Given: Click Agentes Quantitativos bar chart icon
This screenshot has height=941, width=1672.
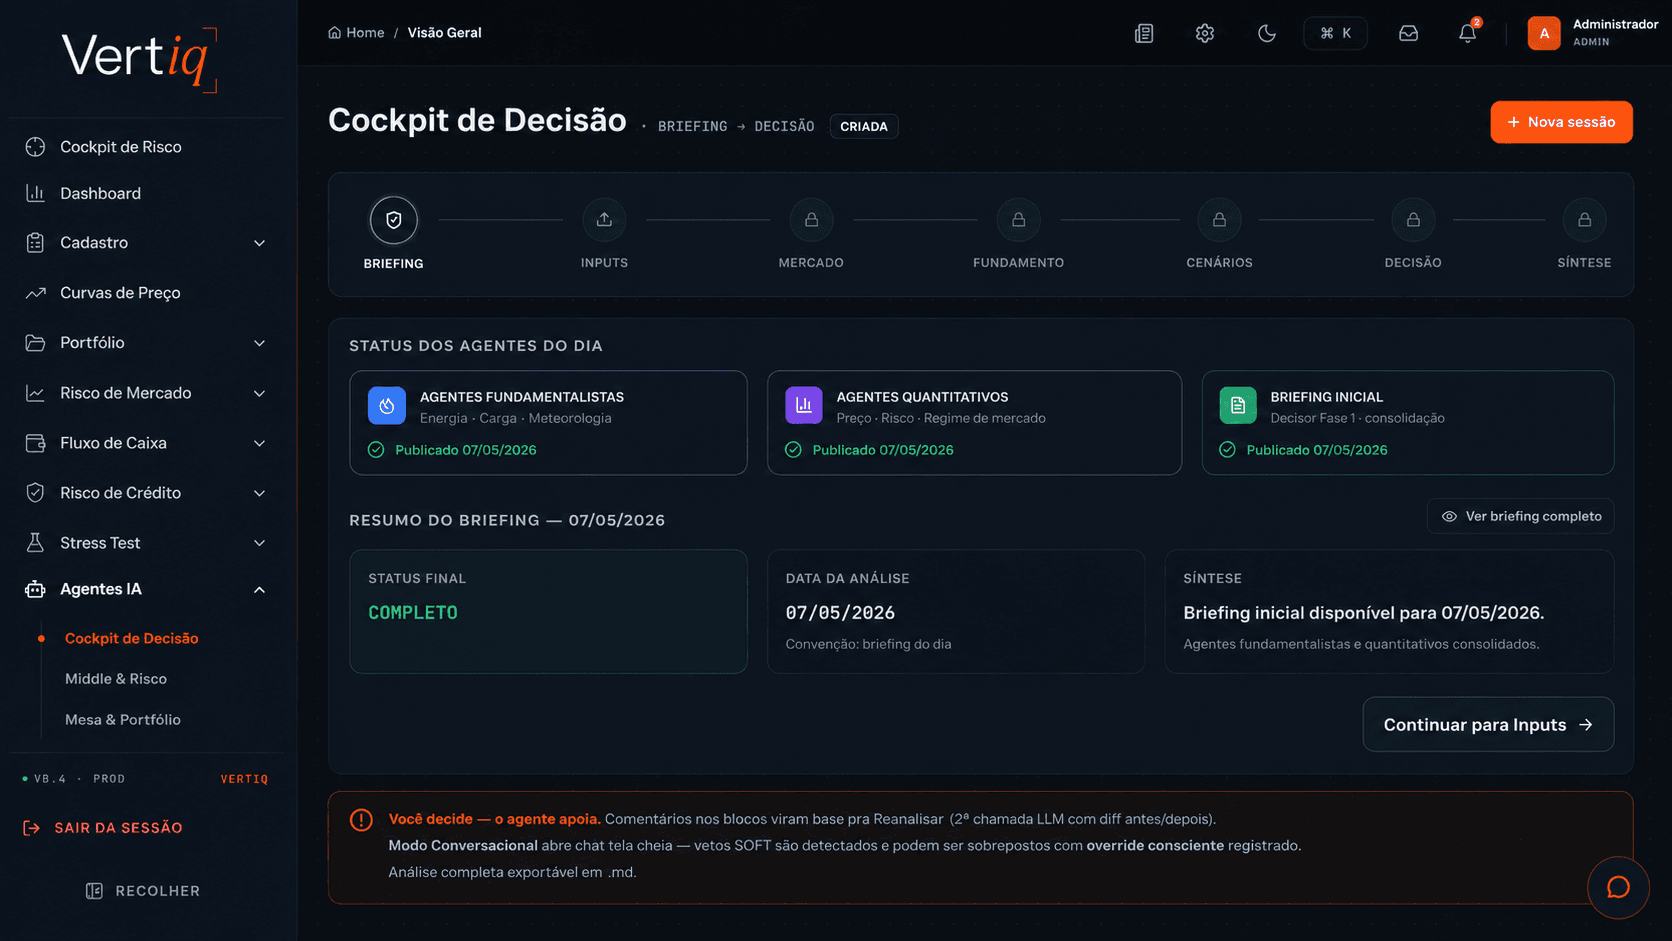Looking at the screenshot, I should pyautogui.click(x=804, y=406).
